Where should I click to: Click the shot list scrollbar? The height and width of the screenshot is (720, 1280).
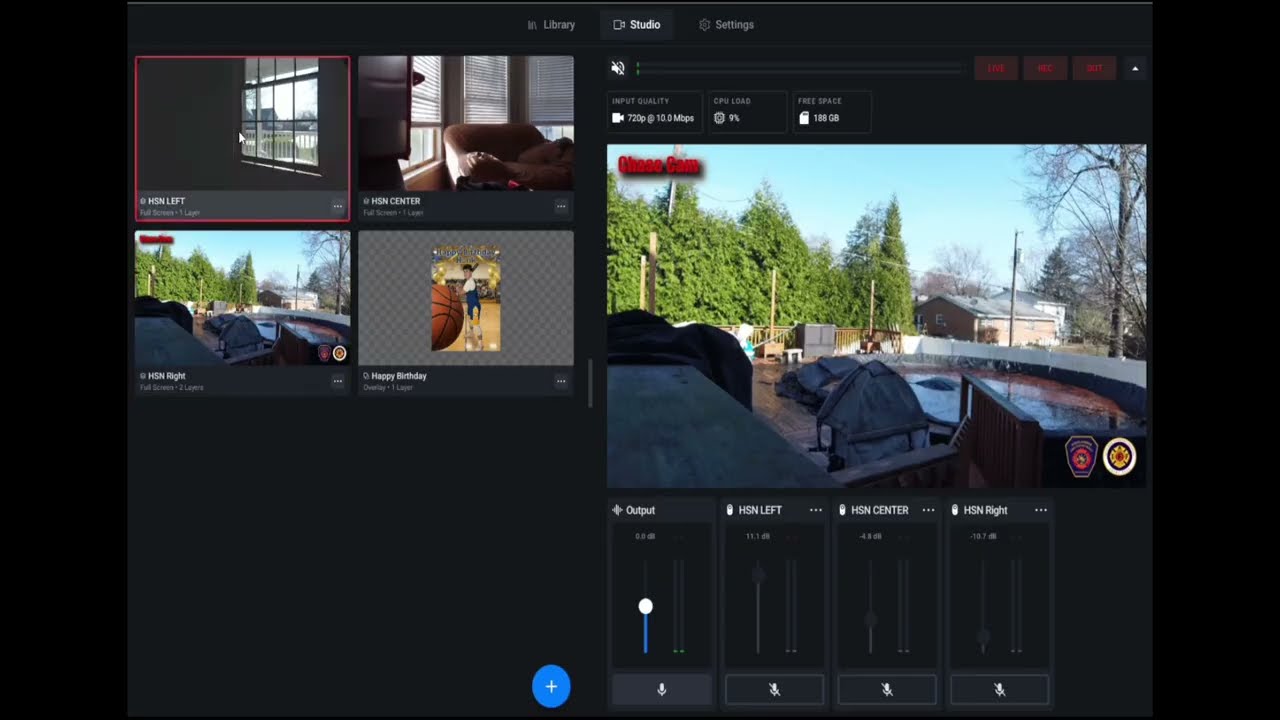(x=590, y=383)
